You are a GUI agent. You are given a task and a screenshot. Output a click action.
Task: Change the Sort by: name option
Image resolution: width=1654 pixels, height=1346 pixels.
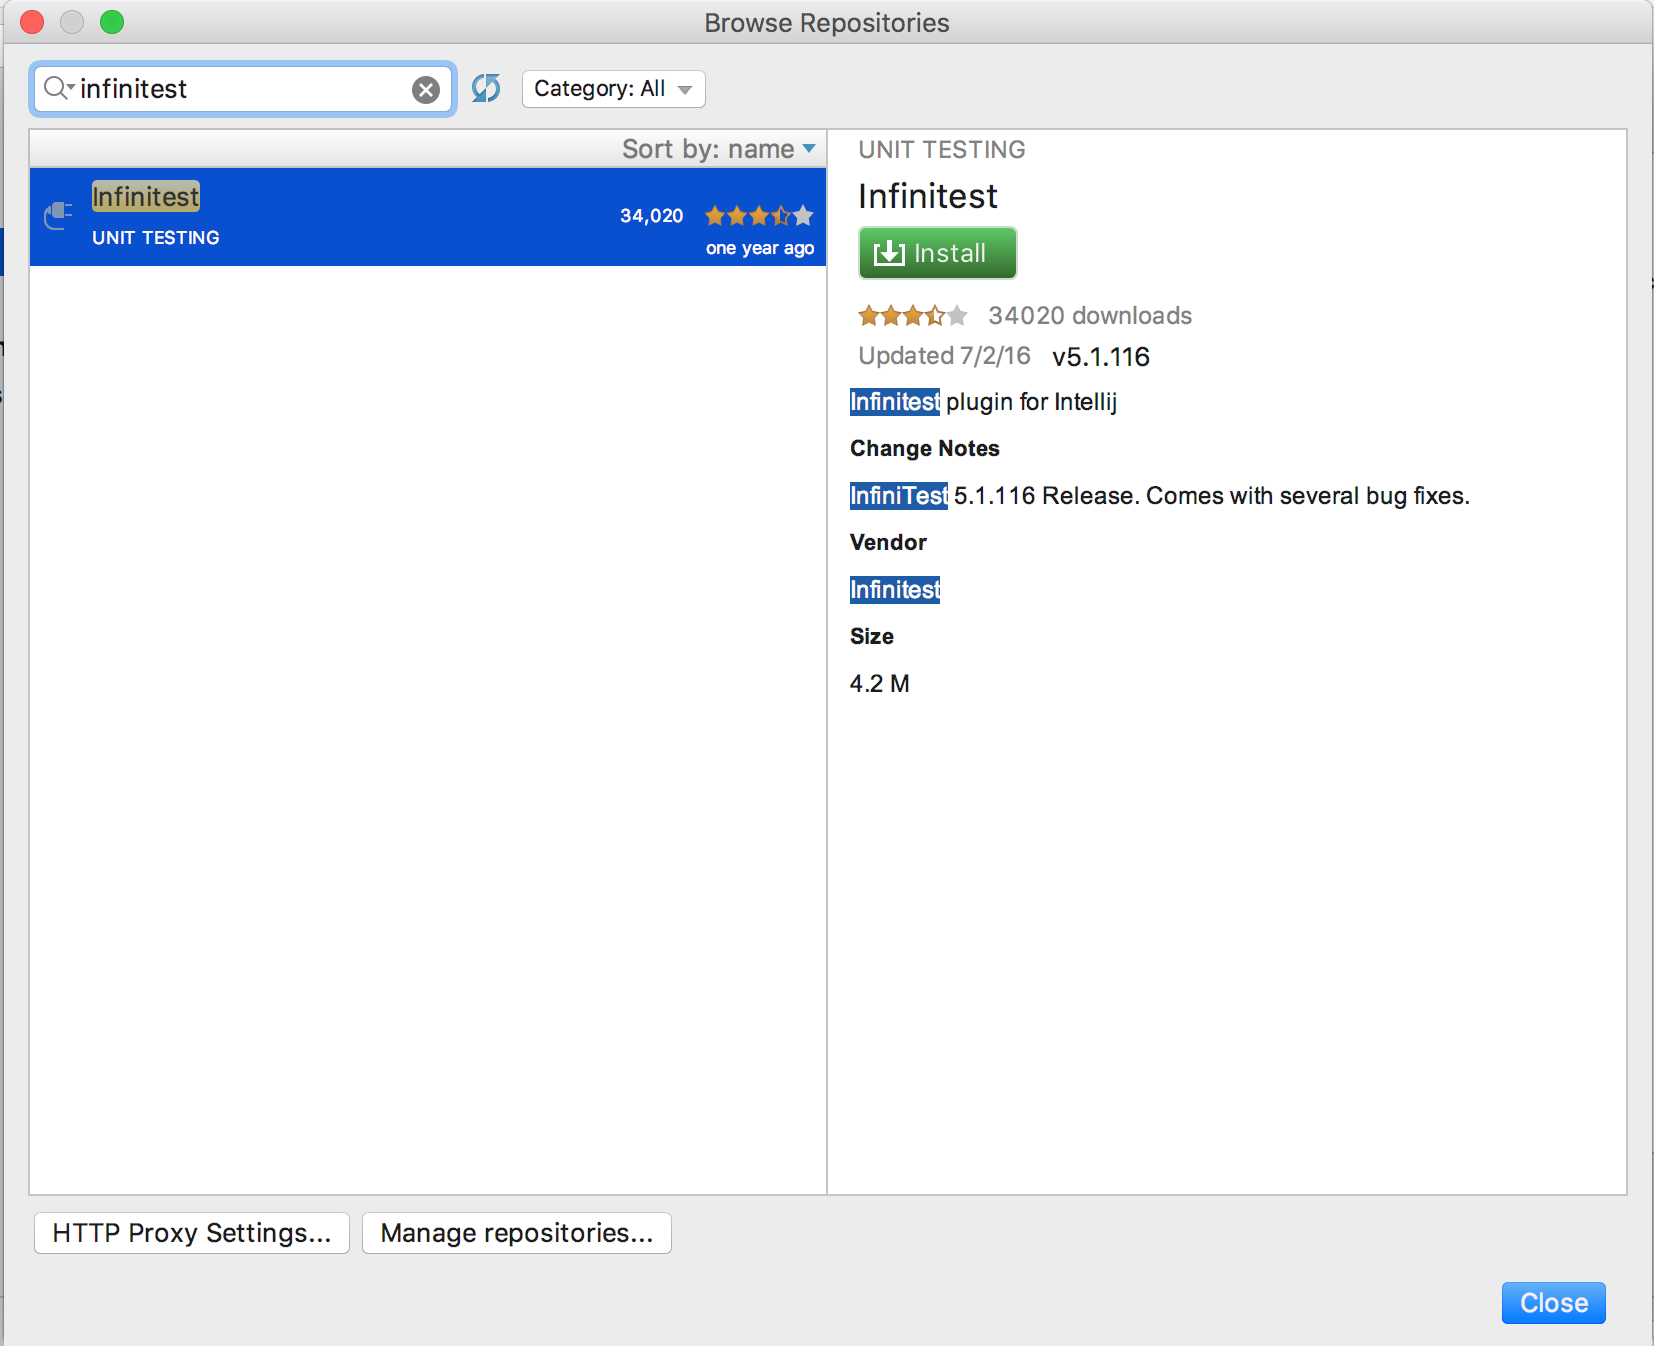click(x=718, y=149)
